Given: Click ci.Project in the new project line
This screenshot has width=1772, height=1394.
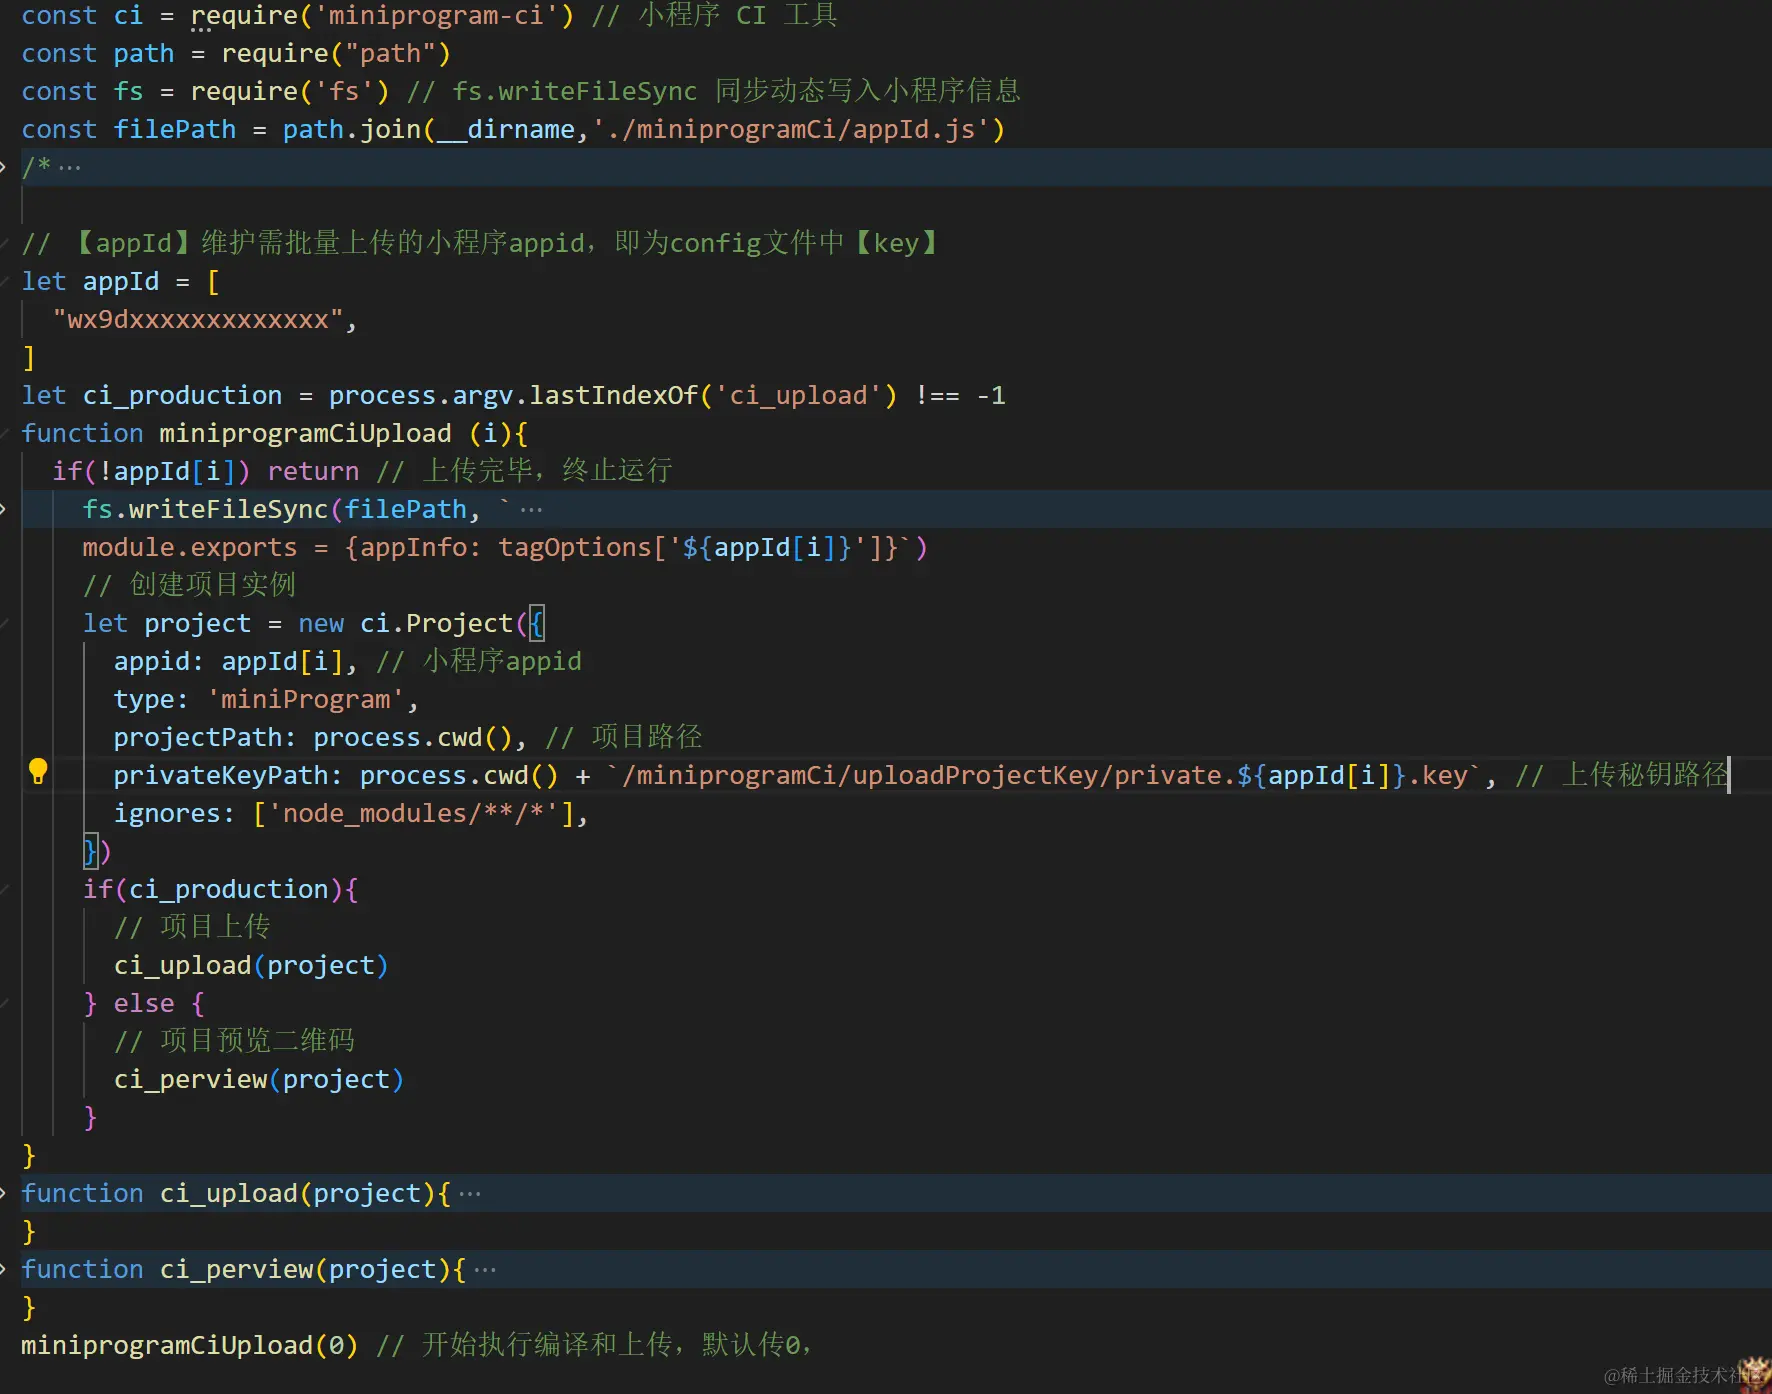Looking at the screenshot, I should 436,623.
